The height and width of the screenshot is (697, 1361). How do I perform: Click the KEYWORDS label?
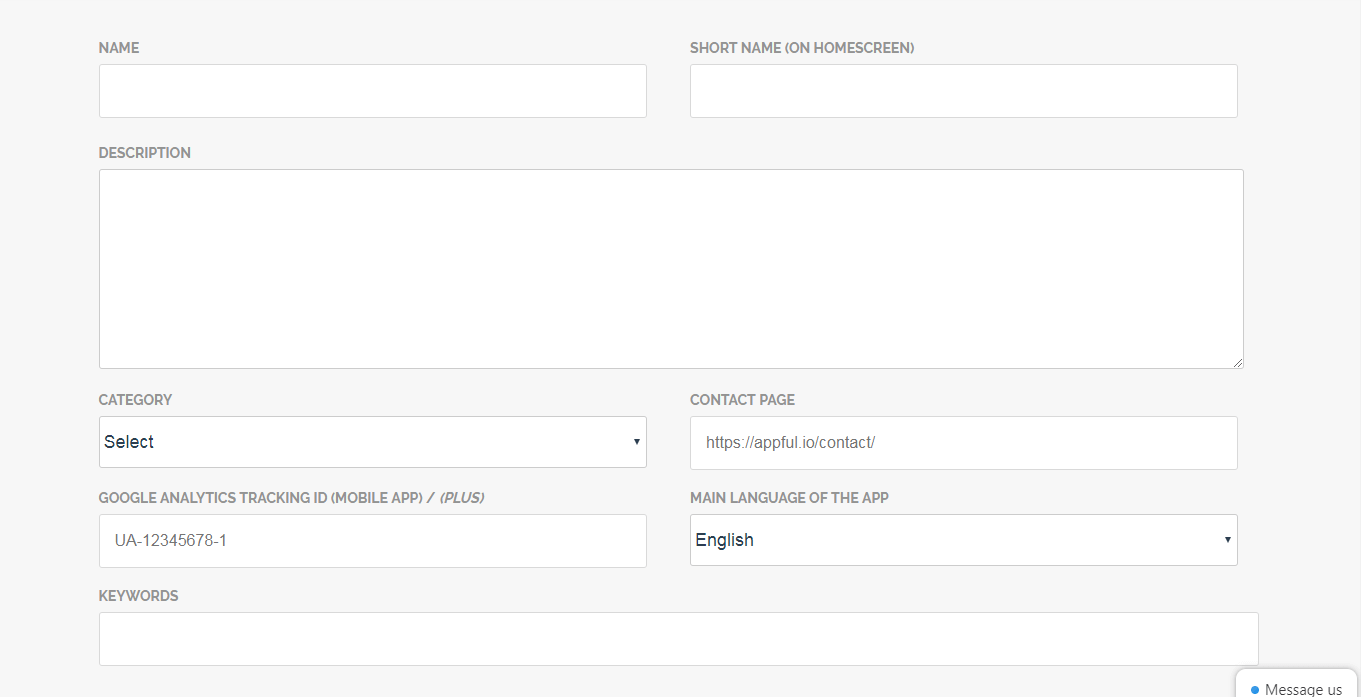138,595
